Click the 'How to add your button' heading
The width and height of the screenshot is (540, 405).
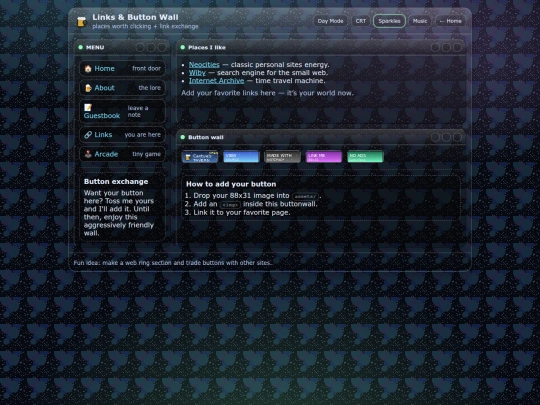pos(231,184)
